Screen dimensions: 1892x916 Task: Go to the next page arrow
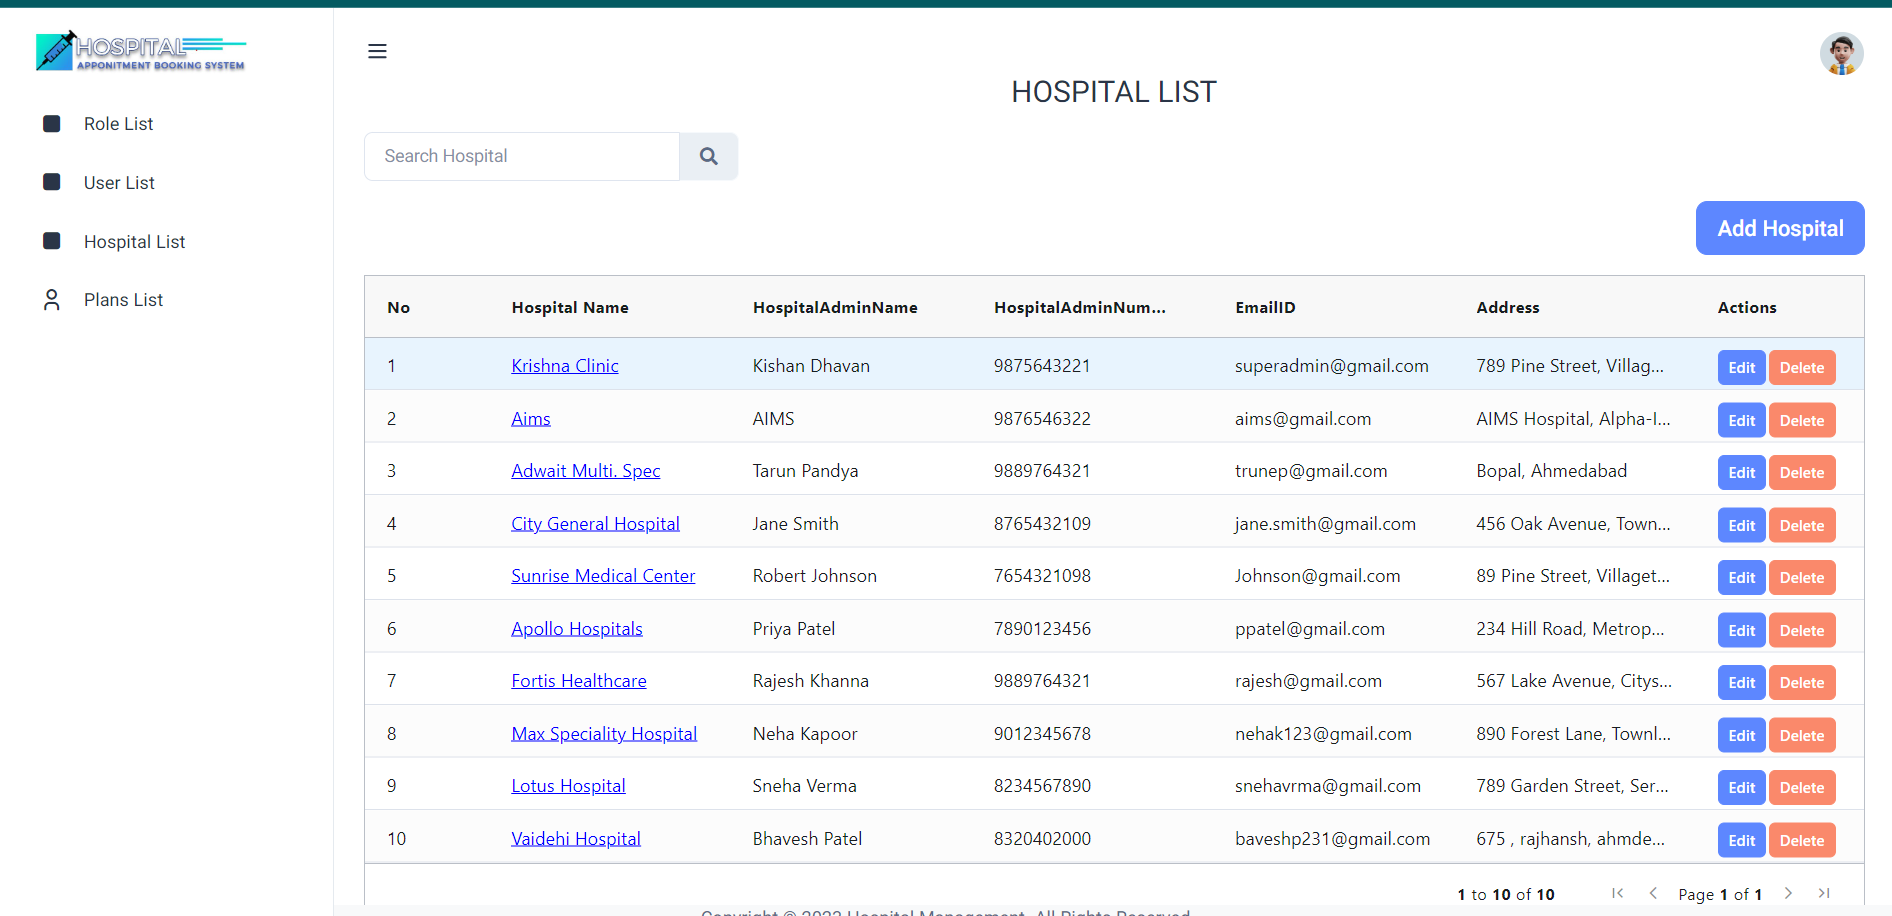pyautogui.click(x=1788, y=893)
